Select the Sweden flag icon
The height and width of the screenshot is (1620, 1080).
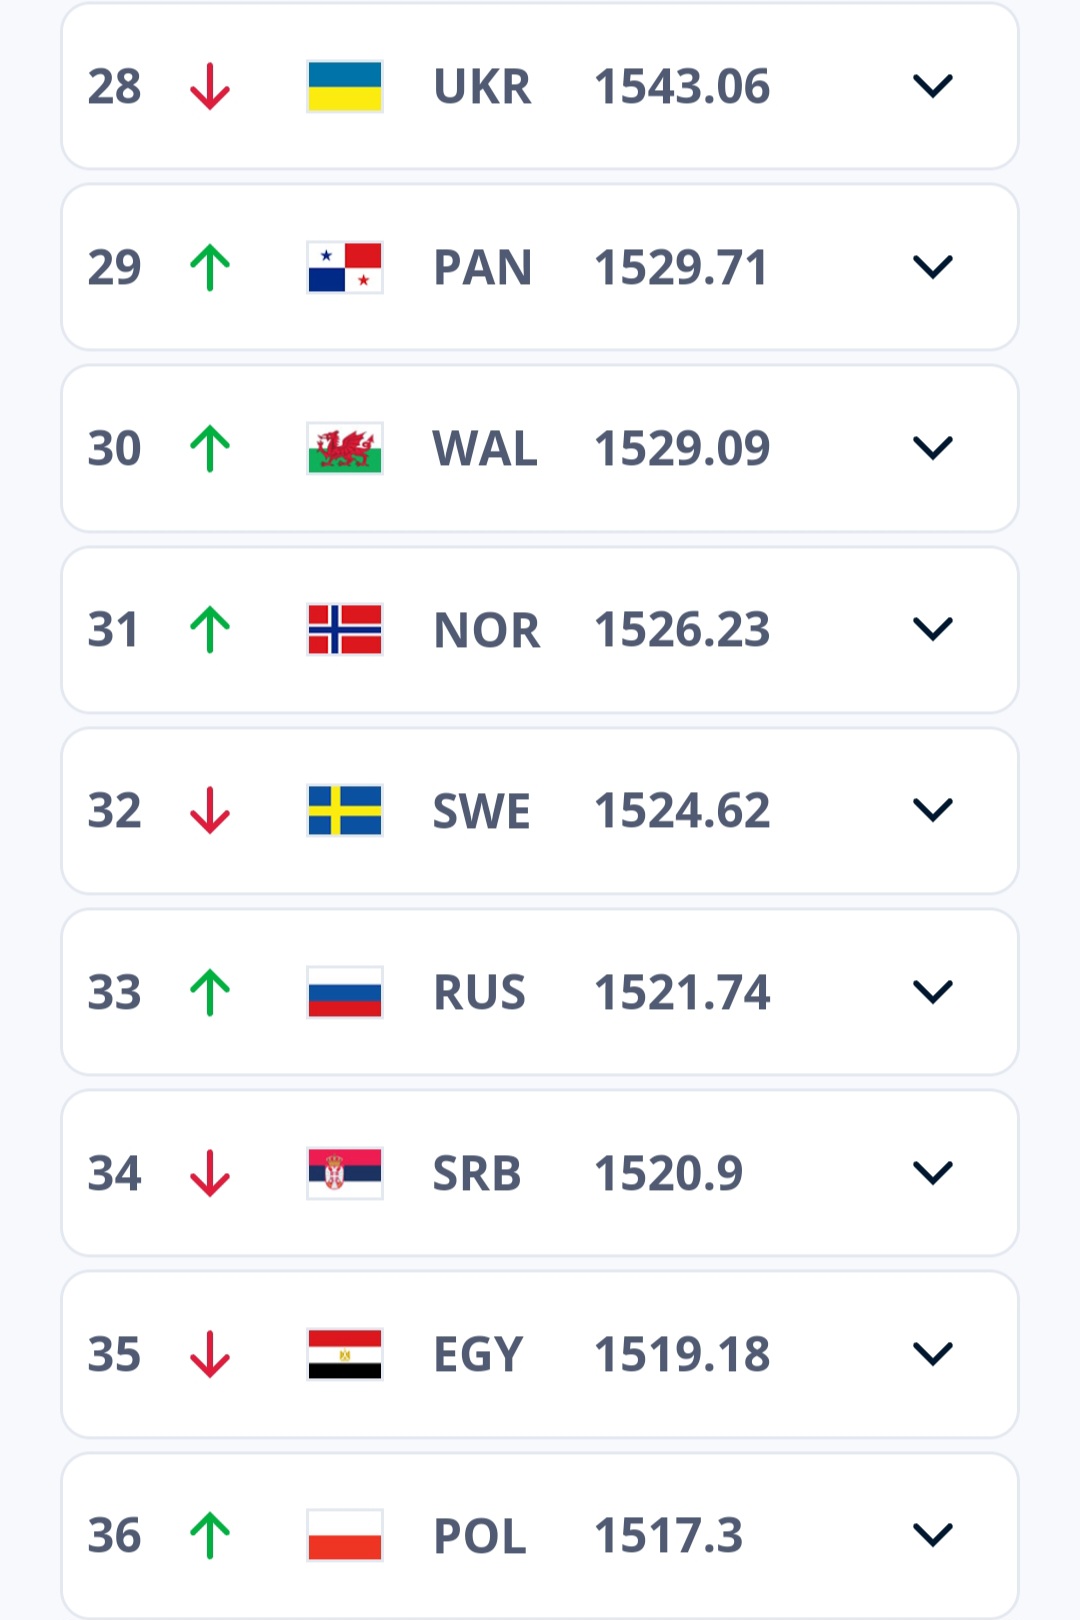(x=345, y=810)
